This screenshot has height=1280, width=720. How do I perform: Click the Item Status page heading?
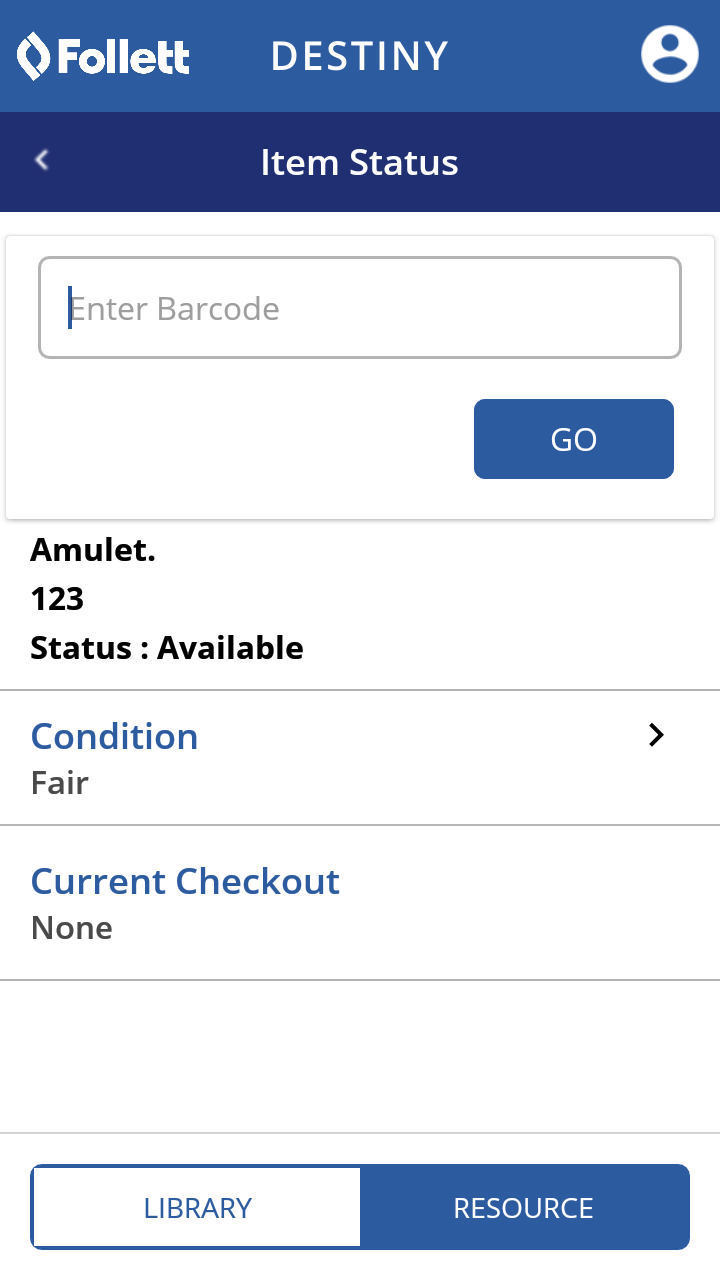[359, 162]
